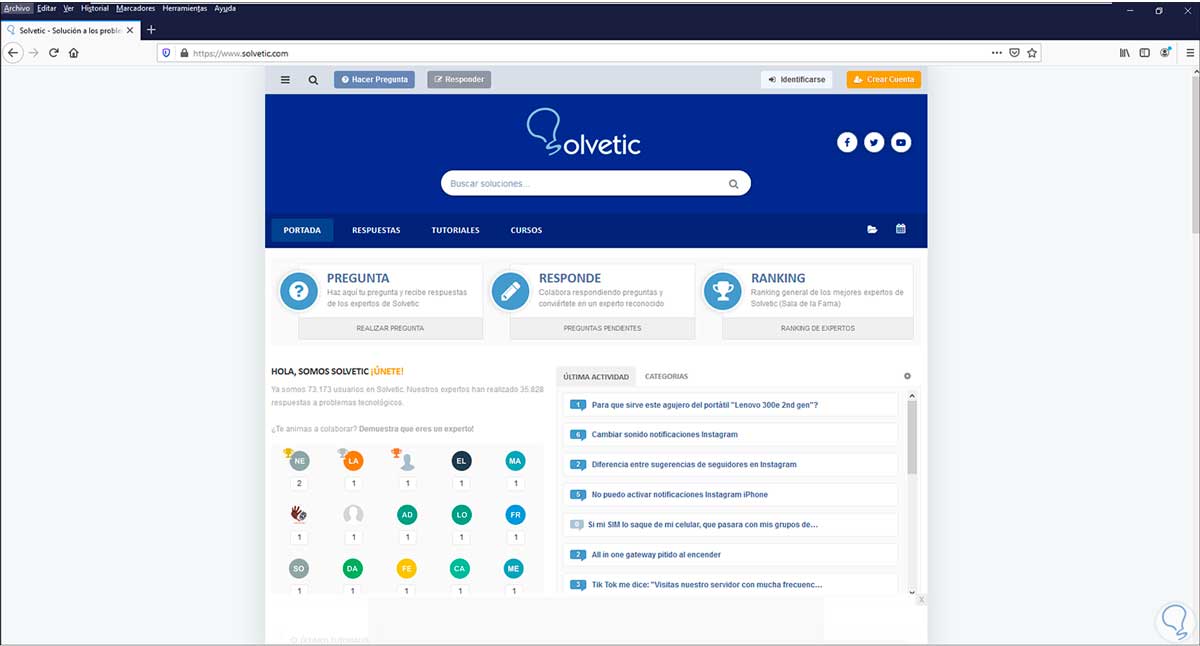
Task: Open 'Diferencia entre sugerencias de seguidores' question
Action: click(x=694, y=465)
